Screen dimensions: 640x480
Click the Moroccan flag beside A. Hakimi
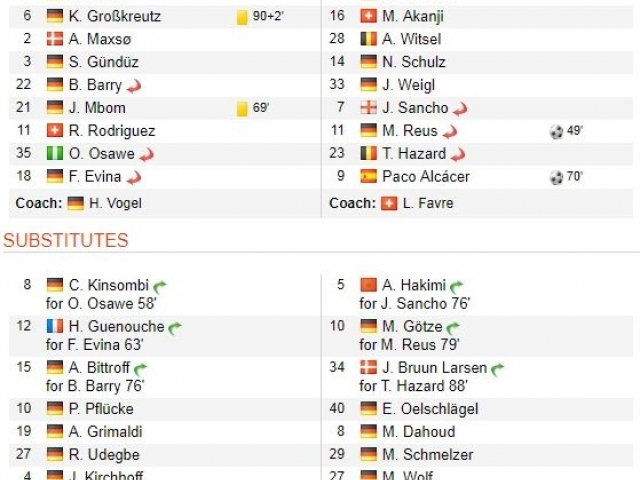[368, 285]
